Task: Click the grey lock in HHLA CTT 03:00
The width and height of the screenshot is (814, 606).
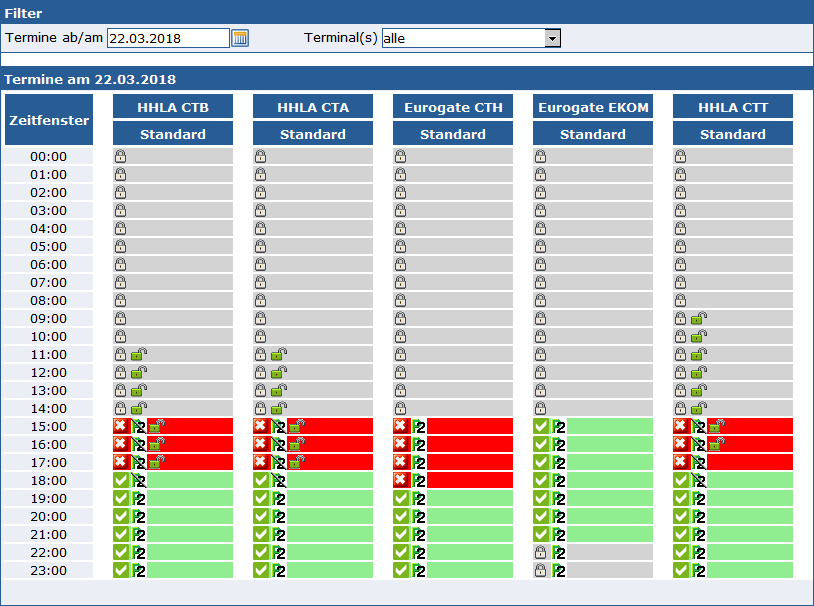Action: pos(680,210)
